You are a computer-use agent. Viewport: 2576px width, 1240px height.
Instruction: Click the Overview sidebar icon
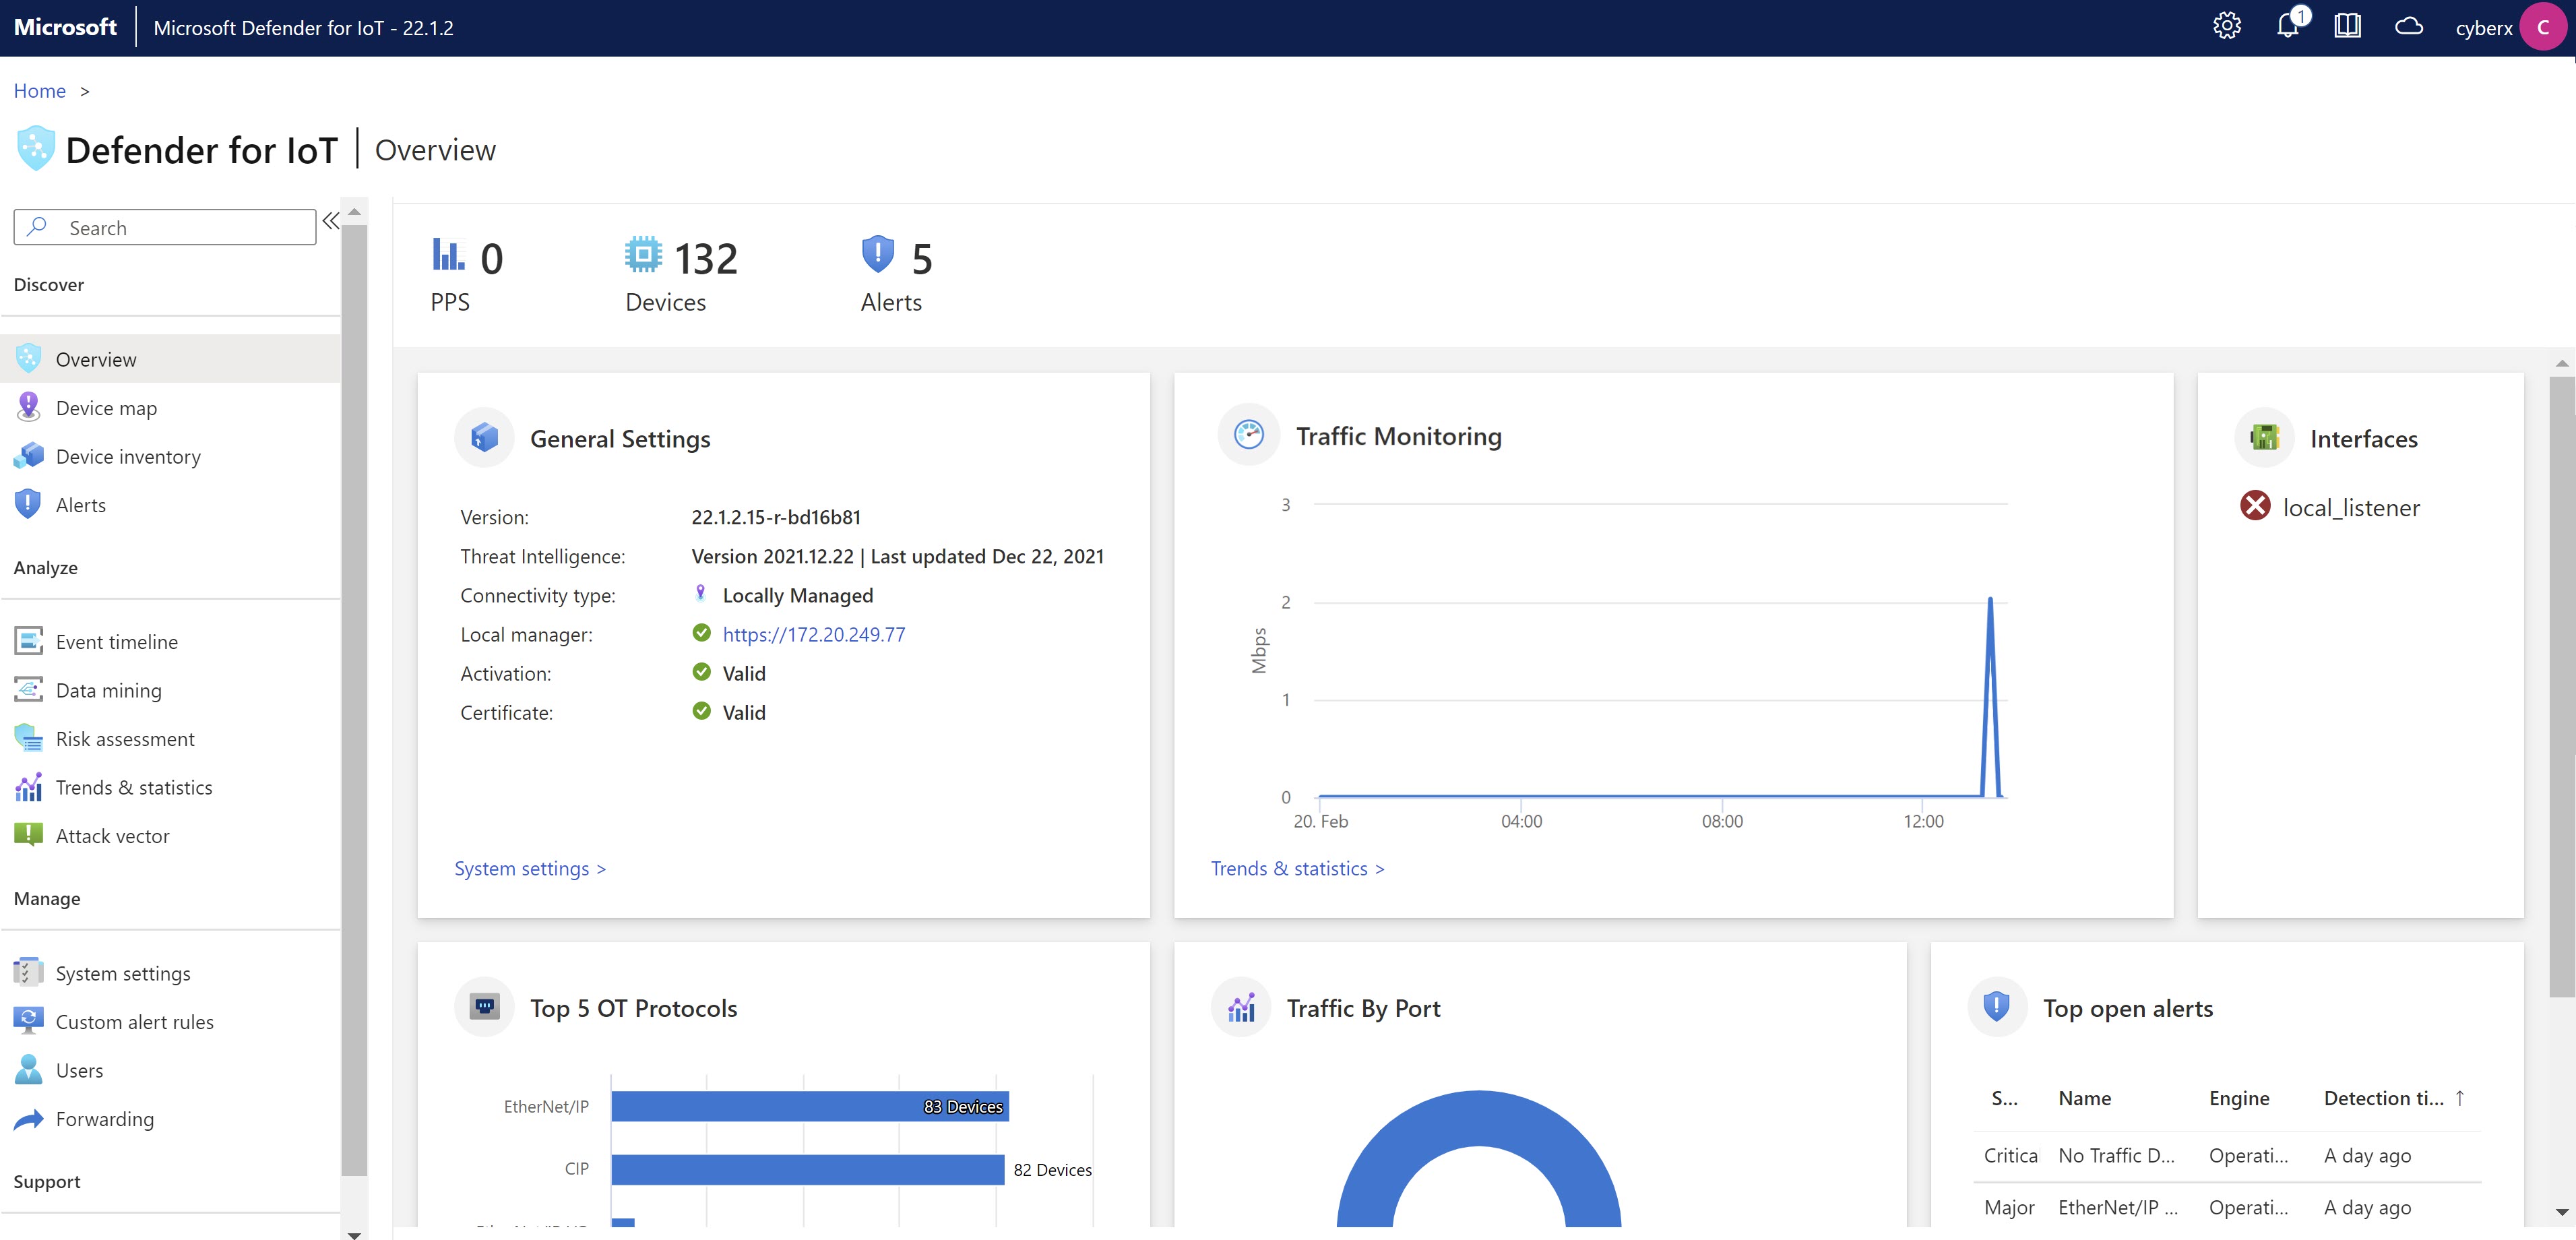point(28,359)
